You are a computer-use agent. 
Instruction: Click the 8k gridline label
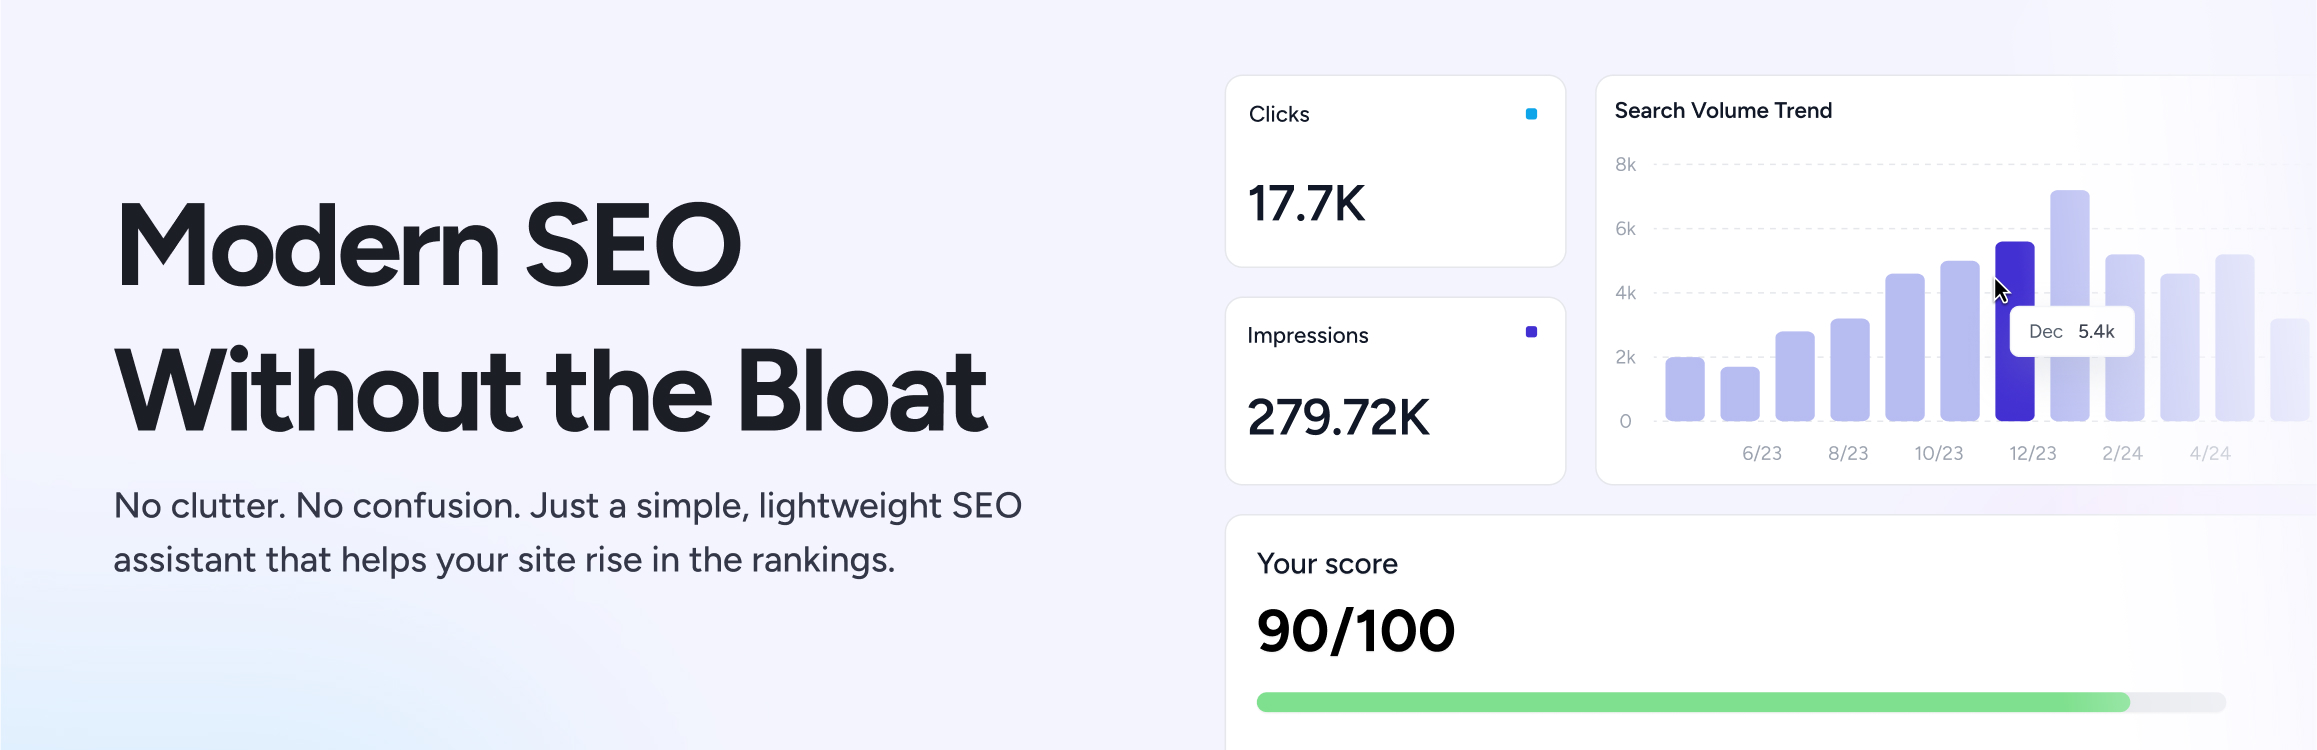pos(1627,163)
